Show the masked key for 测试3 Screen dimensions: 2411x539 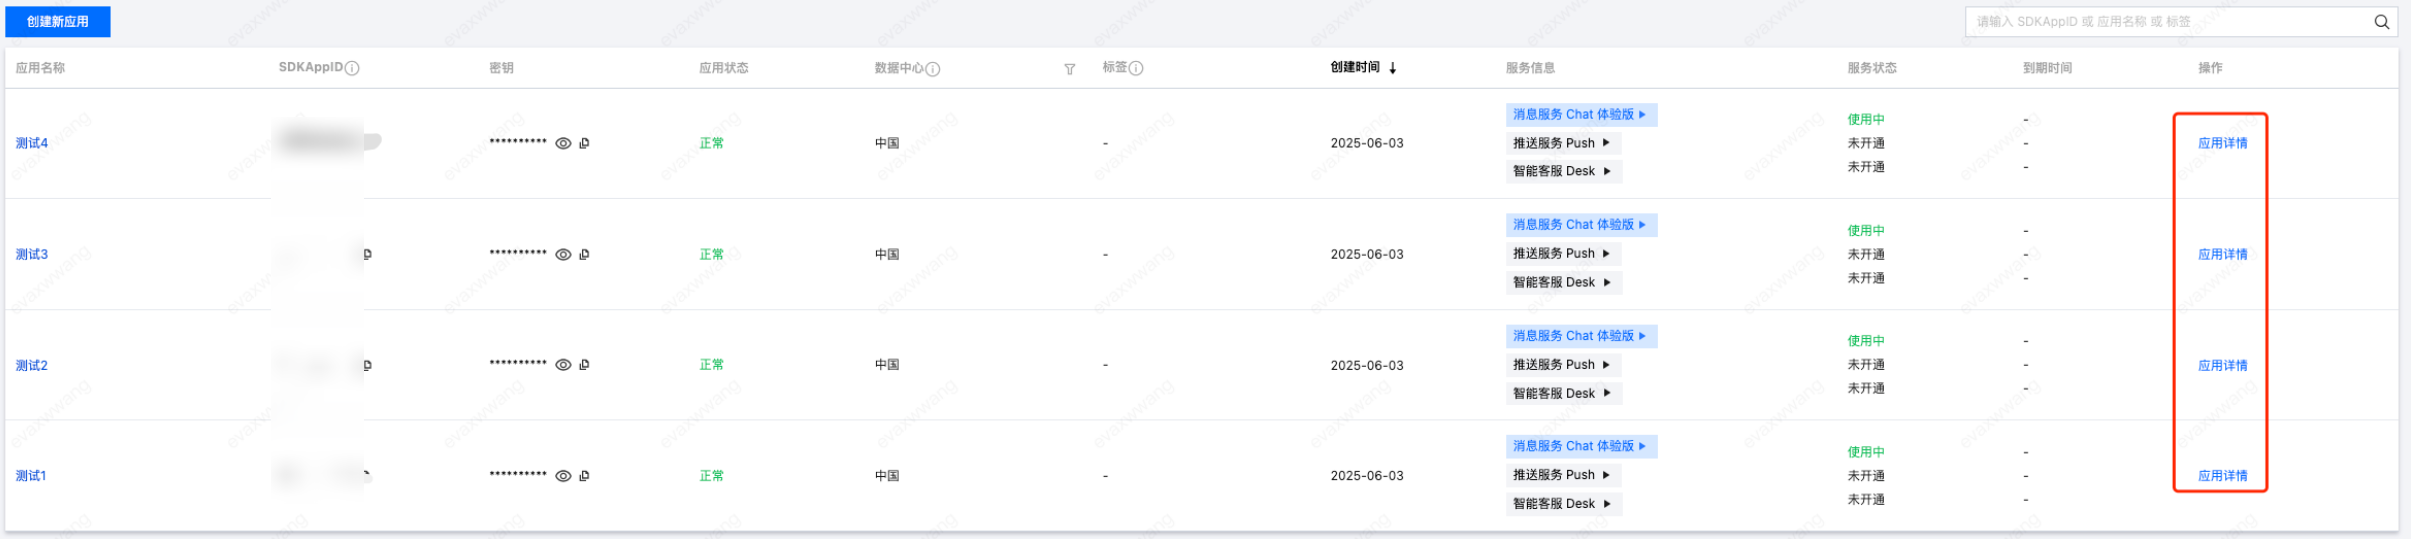563,255
